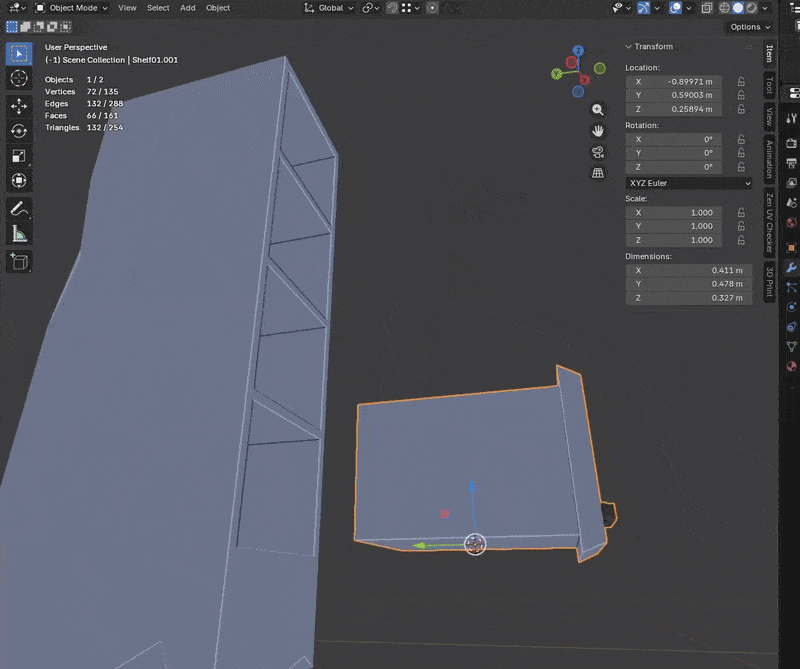Open the Global orientation dropdown
The height and width of the screenshot is (669, 800).
(329, 8)
